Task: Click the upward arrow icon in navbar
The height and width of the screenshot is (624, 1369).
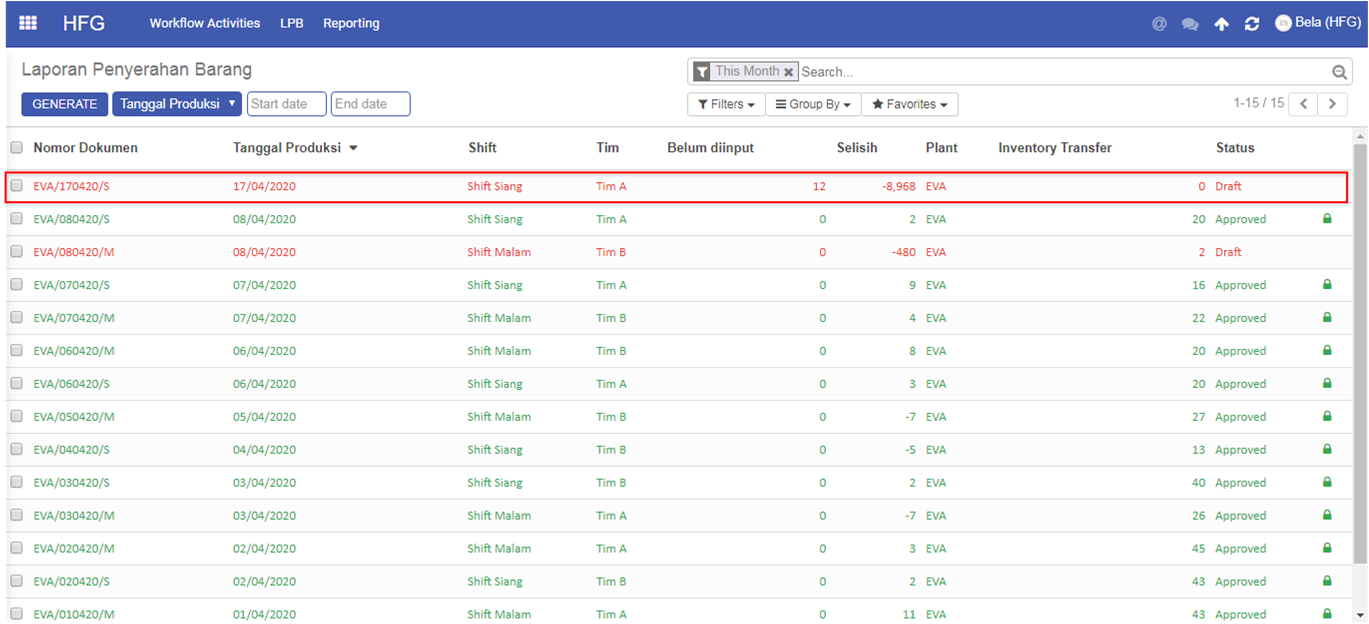Action: pos(1221,24)
